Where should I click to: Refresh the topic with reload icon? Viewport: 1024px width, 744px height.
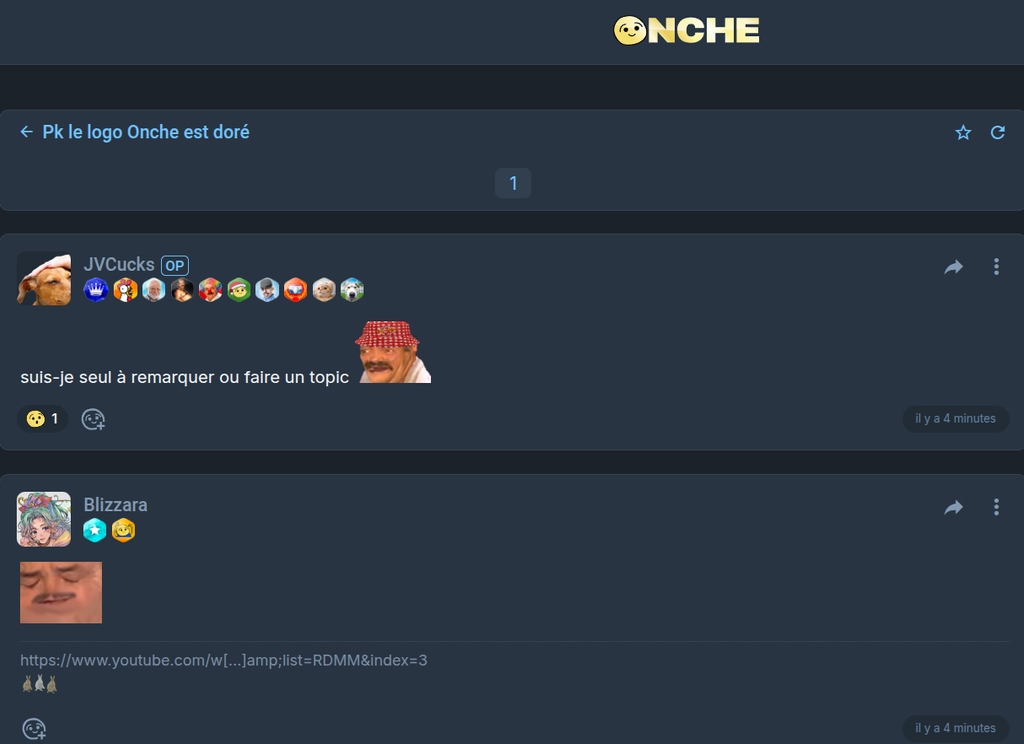click(x=998, y=133)
